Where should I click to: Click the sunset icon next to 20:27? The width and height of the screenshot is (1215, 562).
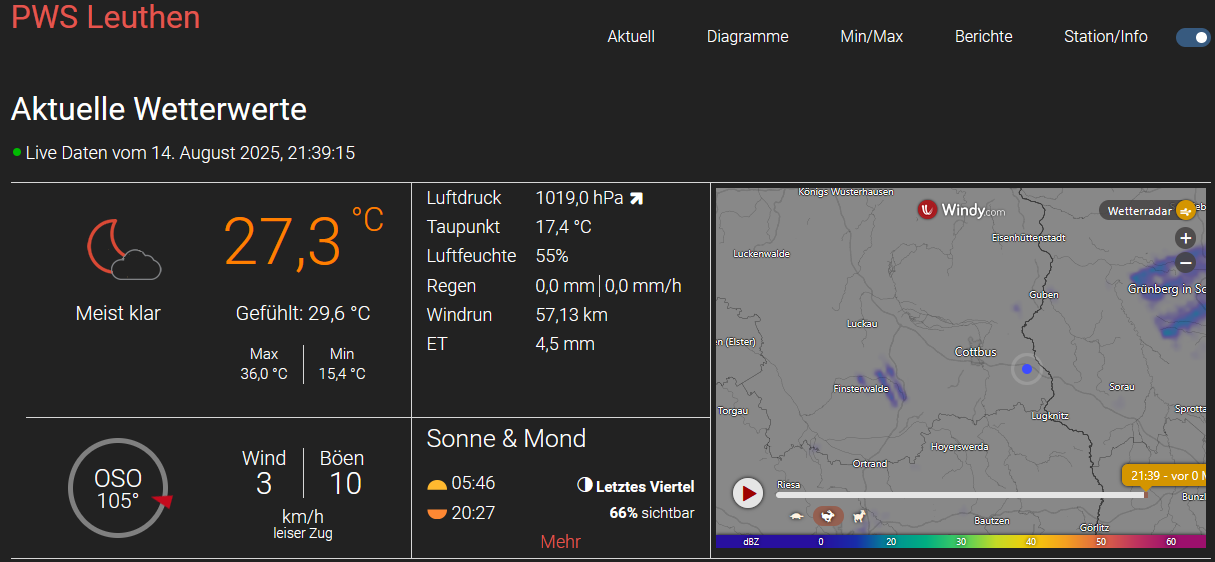pos(437,514)
